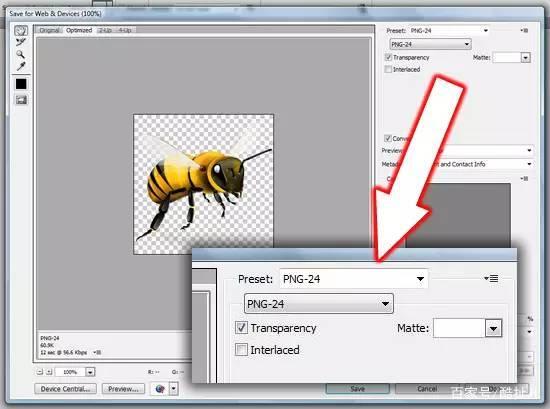Open the 100% zoom level dropdown

tap(90, 372)
